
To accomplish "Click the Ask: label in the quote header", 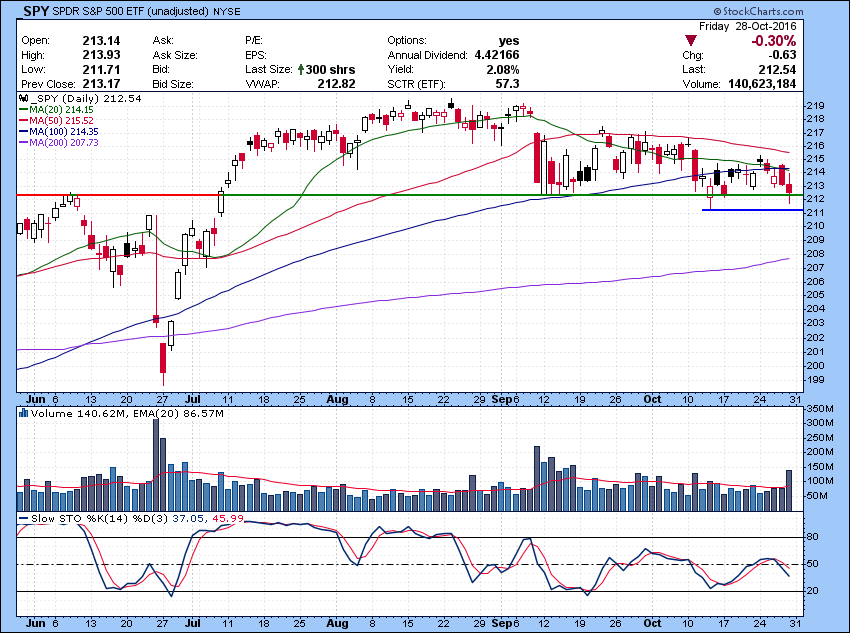I will 163,41.
